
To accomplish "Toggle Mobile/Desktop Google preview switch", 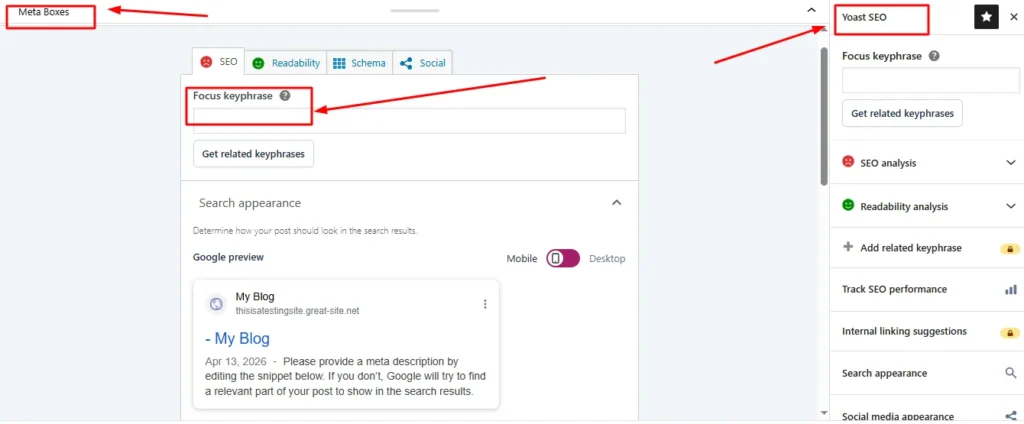I will point(563,259).
